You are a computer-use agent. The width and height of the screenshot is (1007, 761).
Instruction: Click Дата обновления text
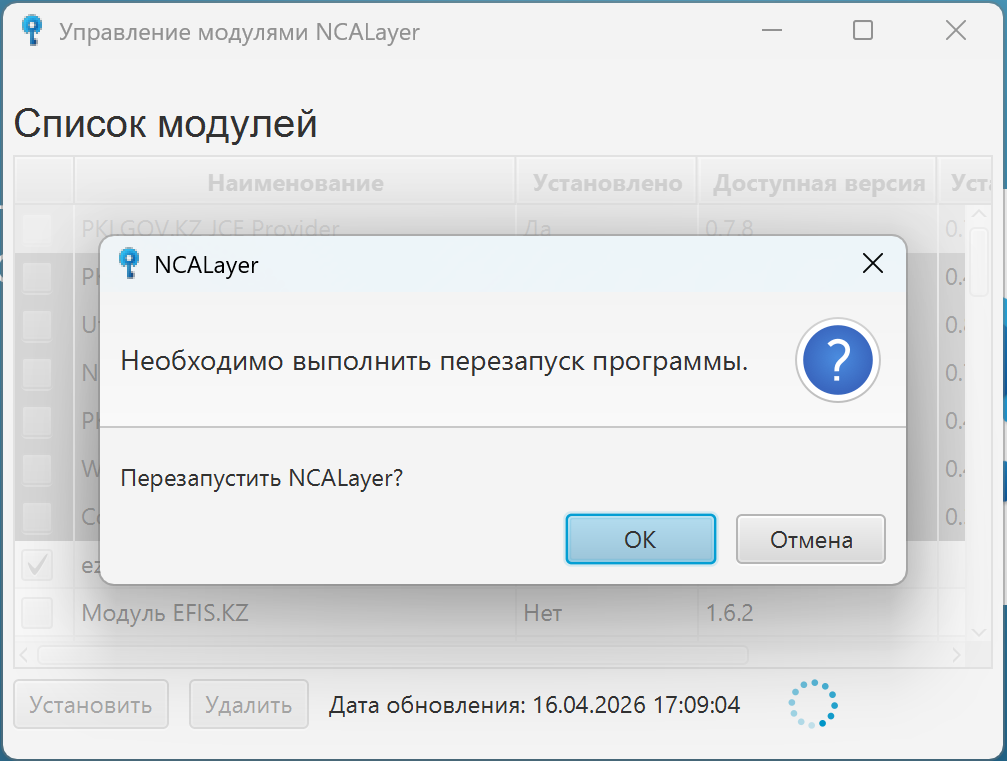click(x=534, y=705)
